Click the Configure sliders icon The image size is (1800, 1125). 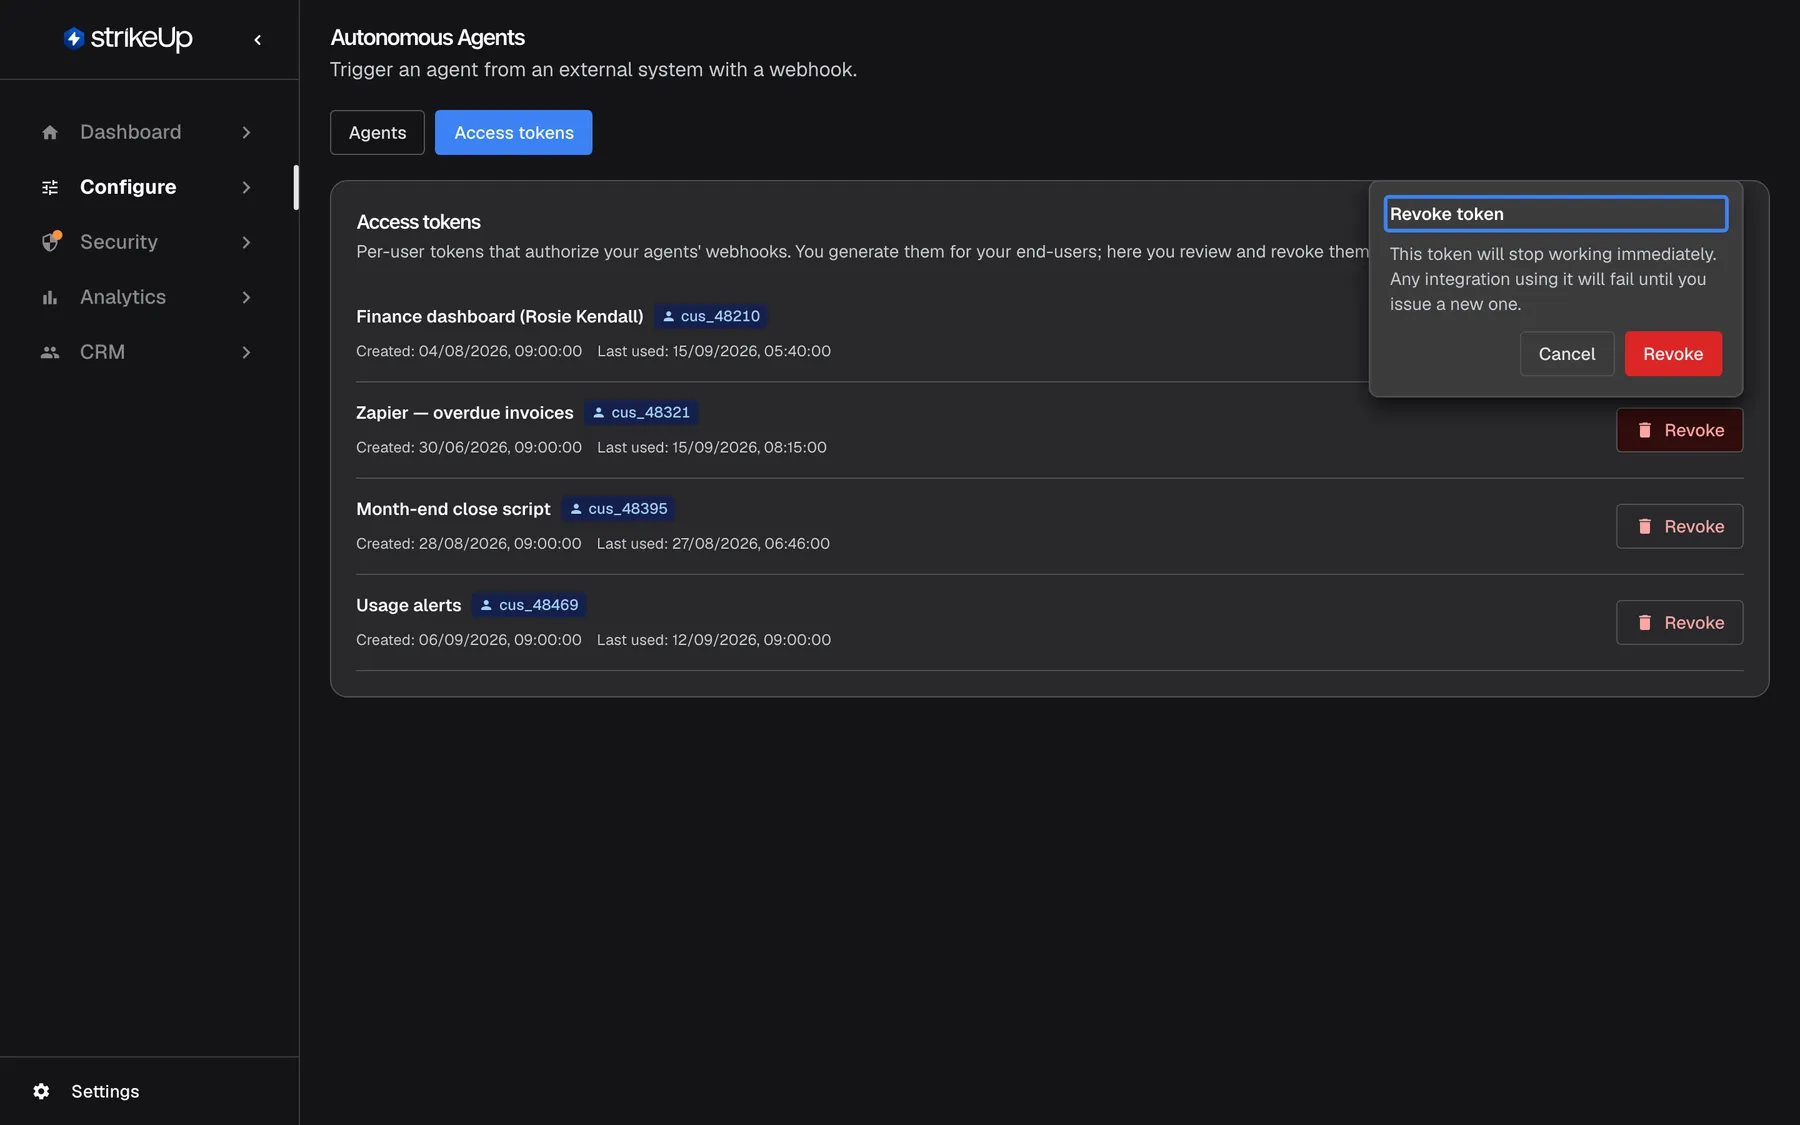[x=50, y=187]
